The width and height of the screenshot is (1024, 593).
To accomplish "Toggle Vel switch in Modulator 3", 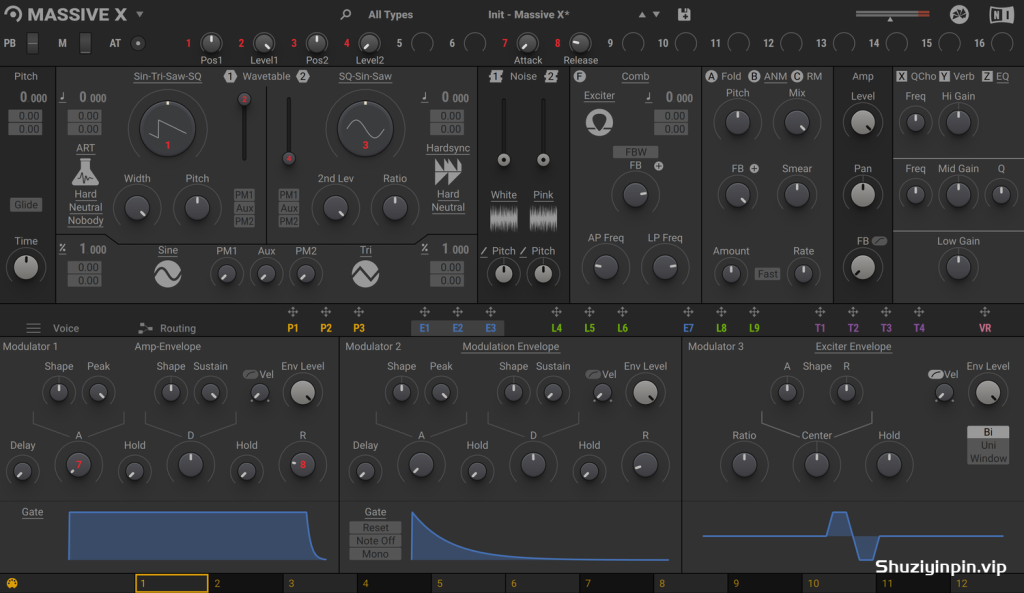I will tap(935, 374).
